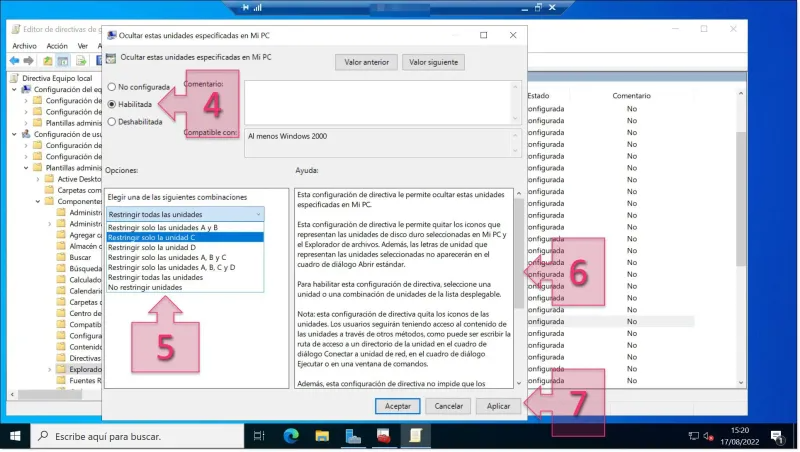Maximize the Ocultar estas unidades dialog
This screenshot has height=452, width=800.
point(484,35)
